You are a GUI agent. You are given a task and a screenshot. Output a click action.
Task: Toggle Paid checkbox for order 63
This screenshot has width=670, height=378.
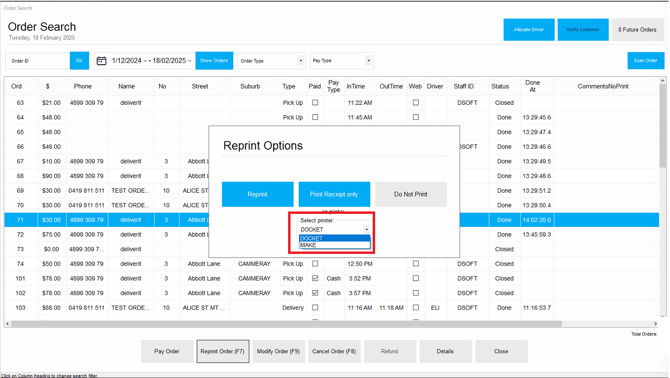[315, 103]
